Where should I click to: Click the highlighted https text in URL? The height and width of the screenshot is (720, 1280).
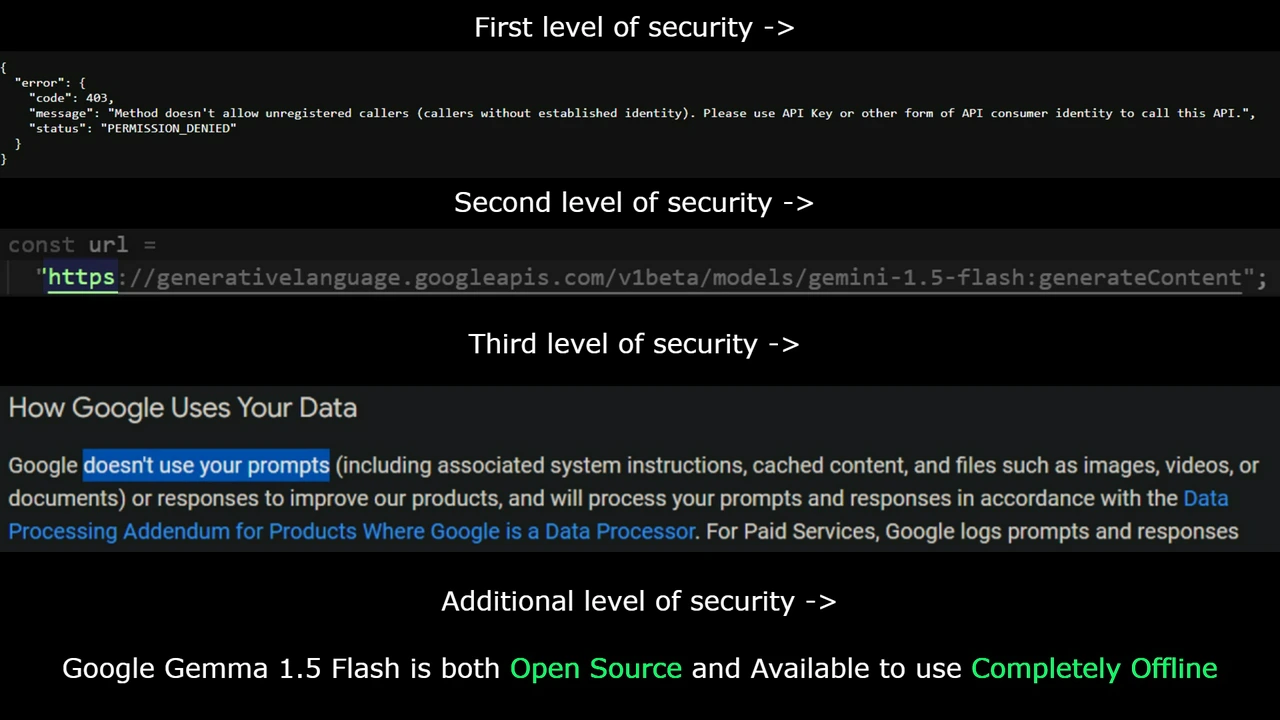[x=81, y=277]
